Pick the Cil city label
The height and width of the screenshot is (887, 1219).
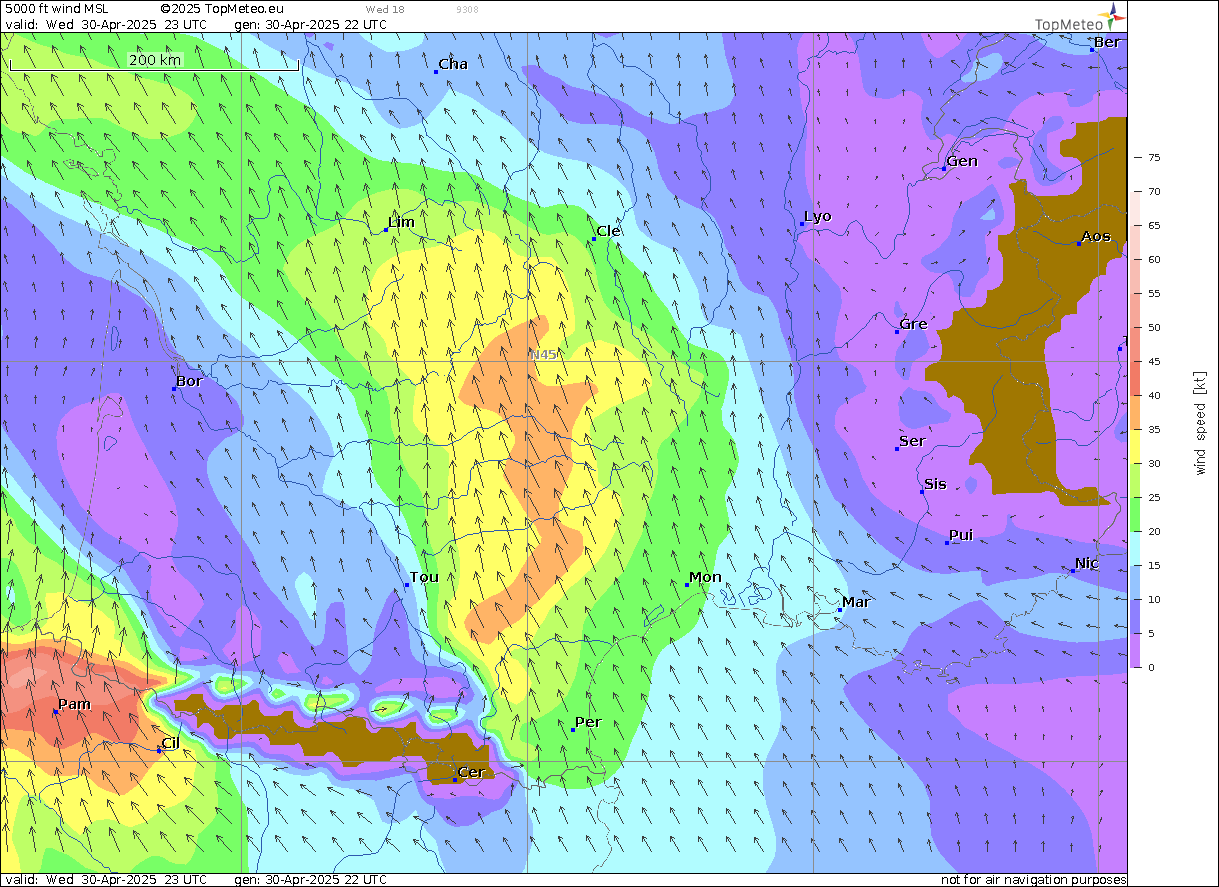click(170, 743)
